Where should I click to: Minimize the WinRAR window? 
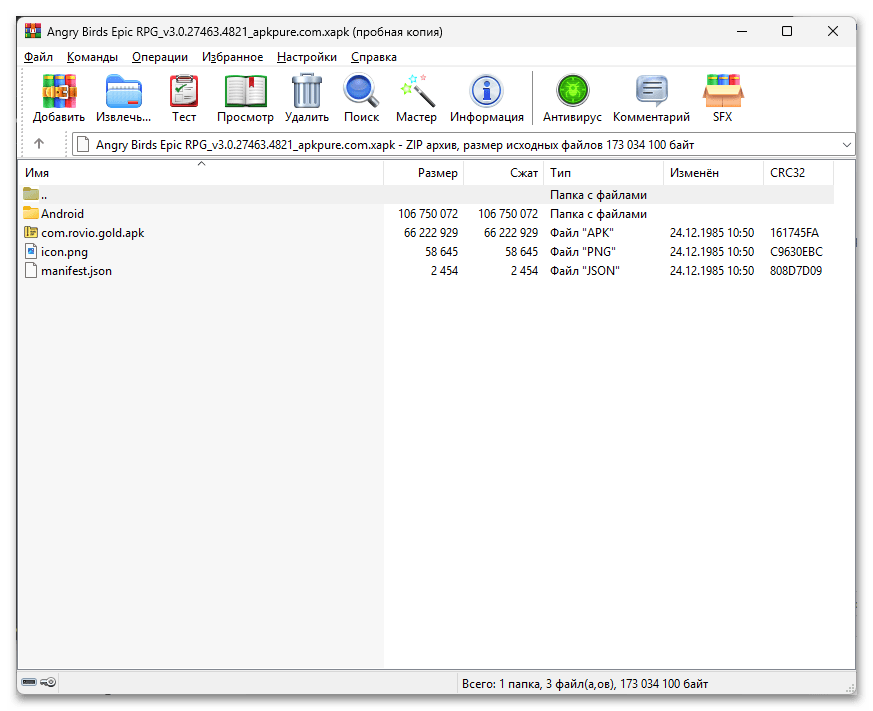click(x=742, y=31)
